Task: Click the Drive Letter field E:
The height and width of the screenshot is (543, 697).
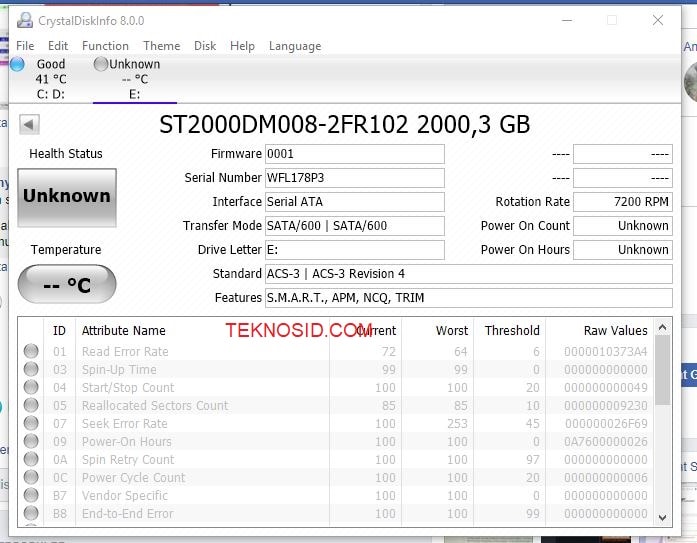Action: click(355, 250)
